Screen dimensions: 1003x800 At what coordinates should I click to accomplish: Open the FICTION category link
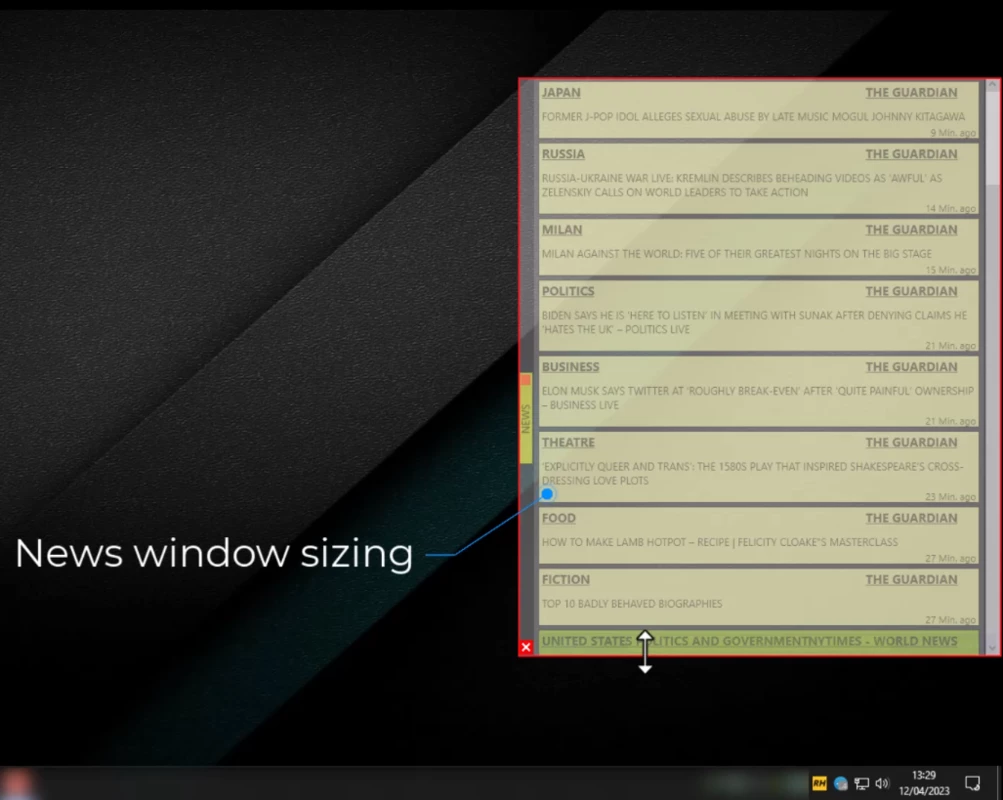click(x=565, y=579)
